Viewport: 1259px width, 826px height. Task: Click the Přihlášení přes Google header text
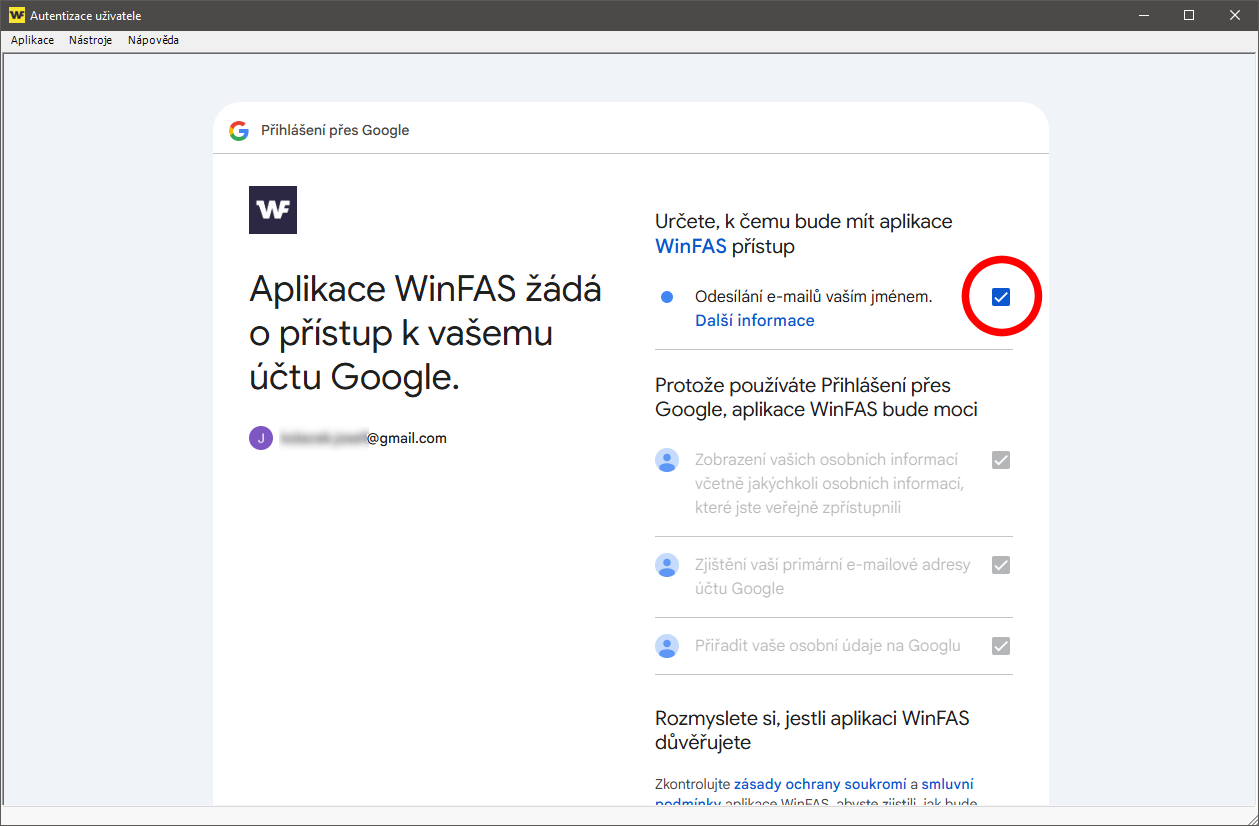335,130
